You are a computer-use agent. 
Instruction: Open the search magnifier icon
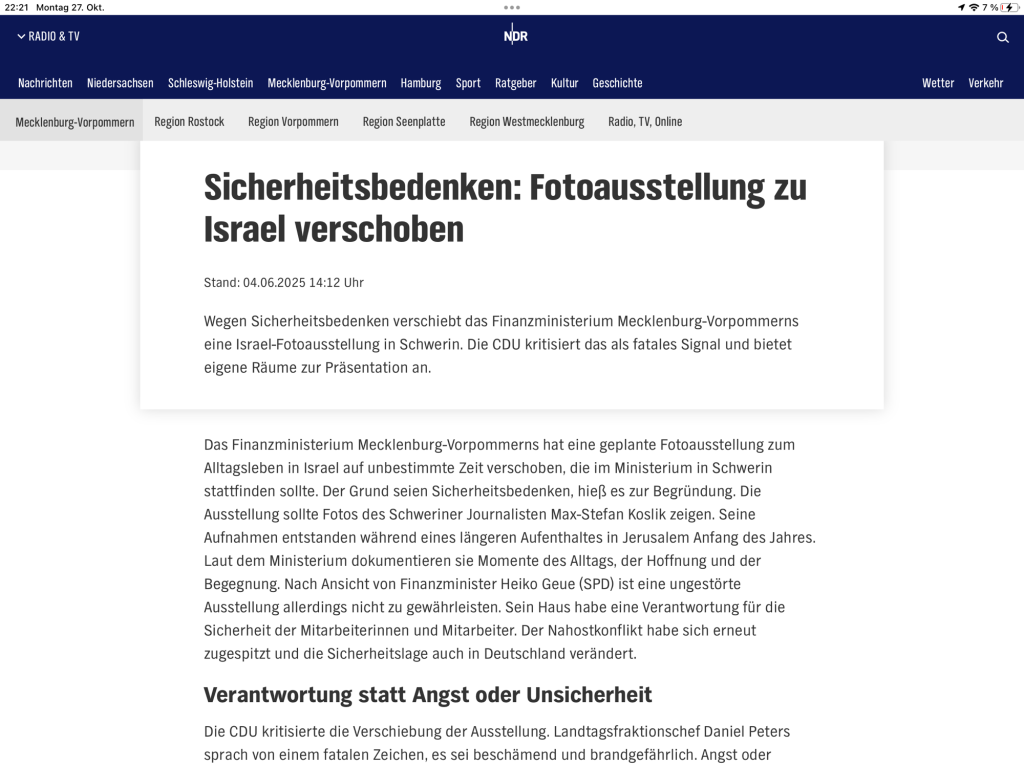click(1002, 37)
